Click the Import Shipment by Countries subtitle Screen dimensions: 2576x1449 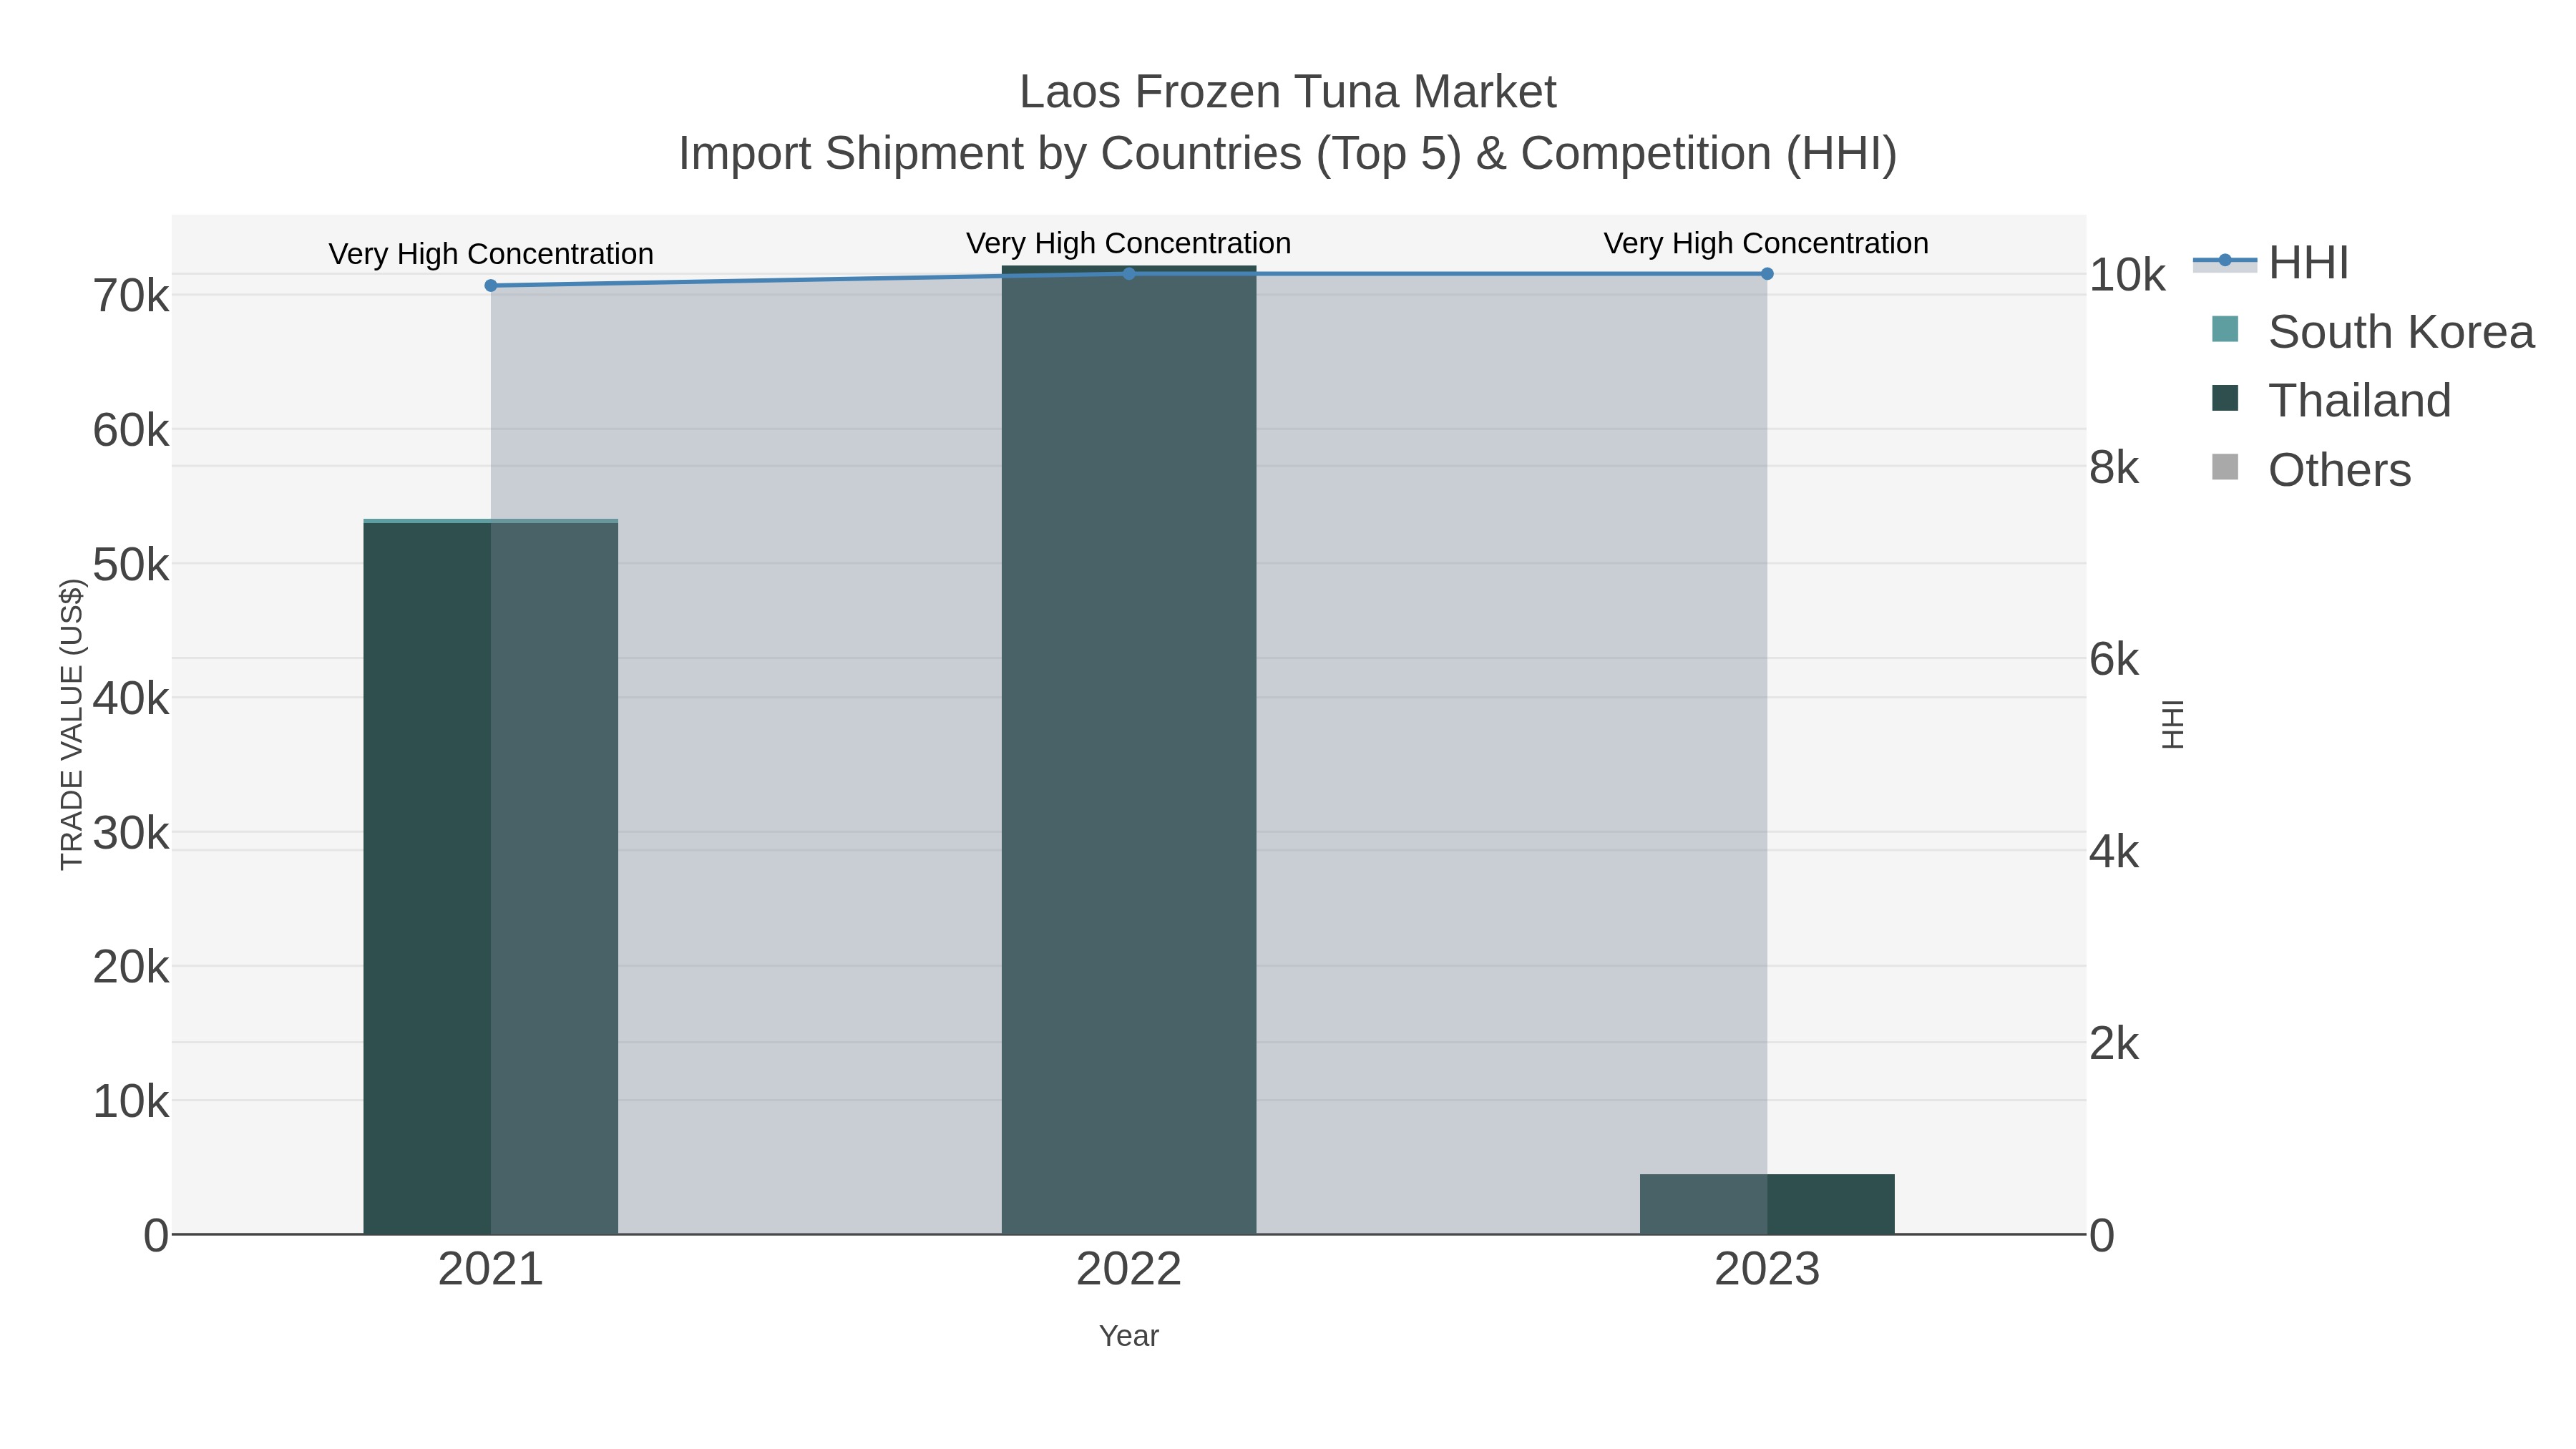(1288, 154)
